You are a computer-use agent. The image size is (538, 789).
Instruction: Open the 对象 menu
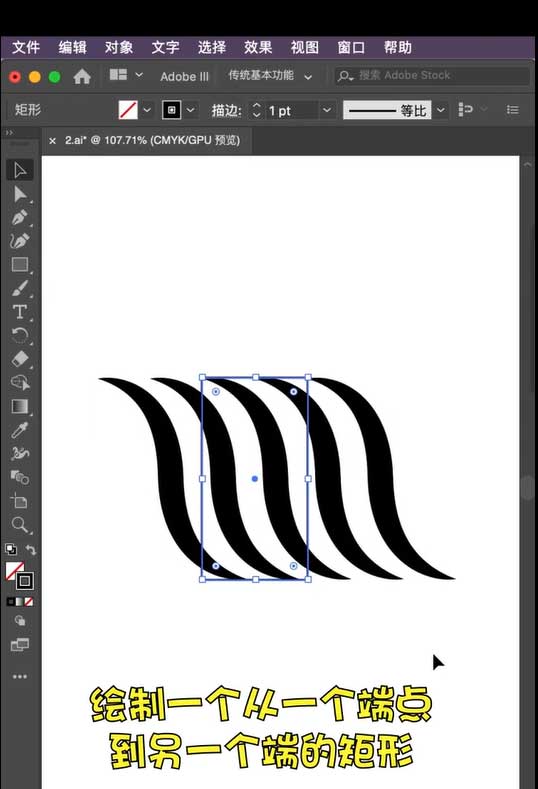tap(119, 48)
